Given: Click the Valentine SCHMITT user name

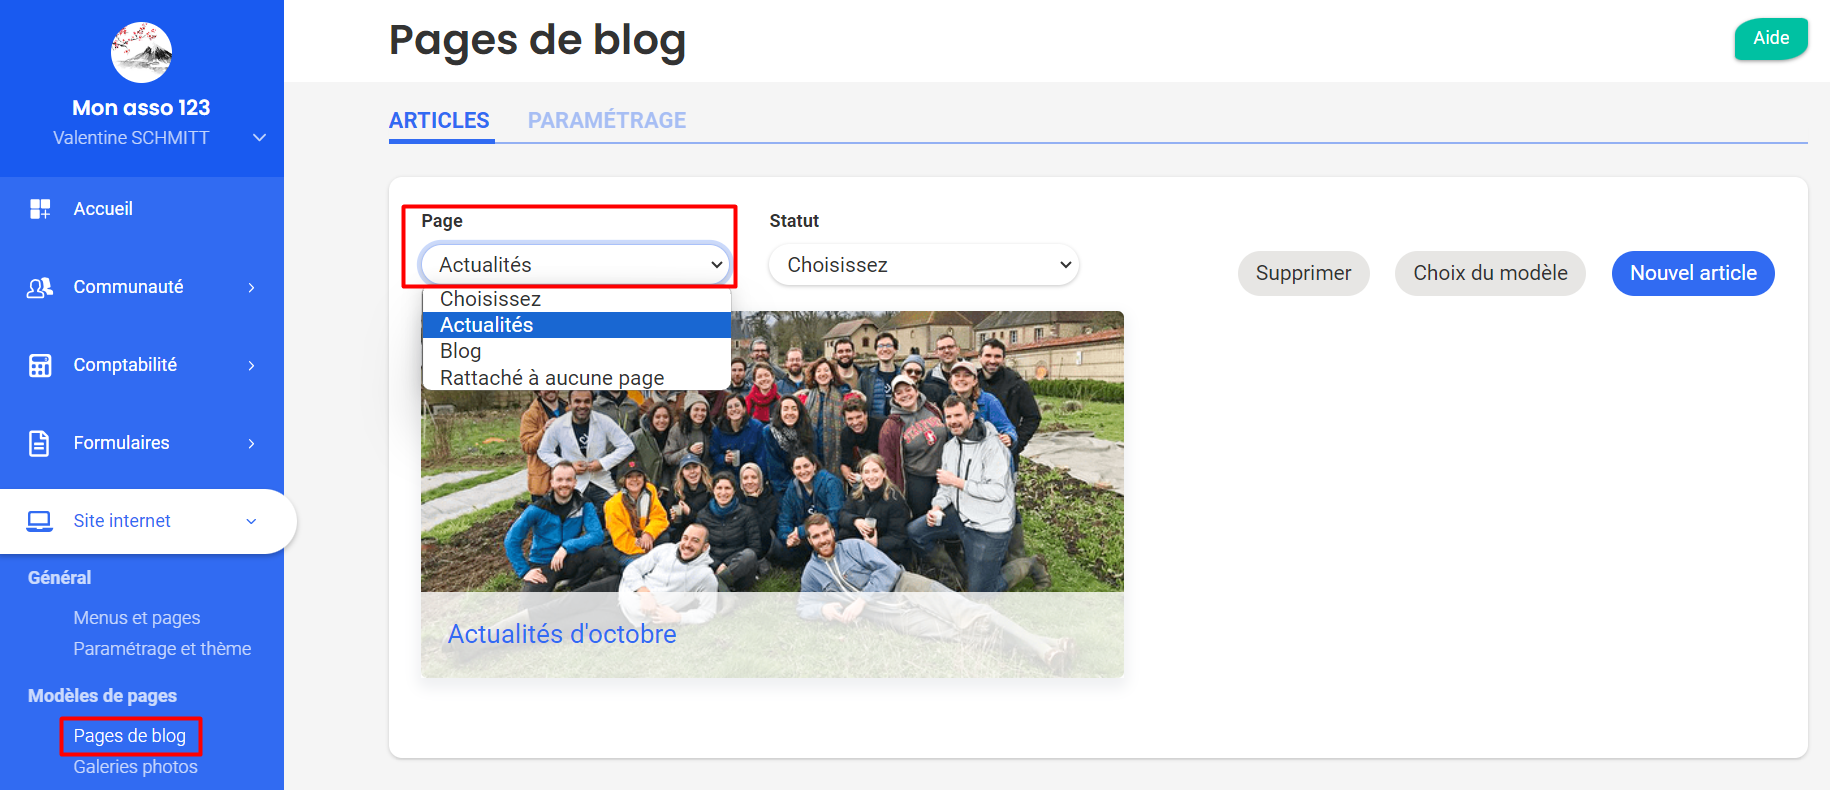Looking at the screenshot, I should coord(131,138).
